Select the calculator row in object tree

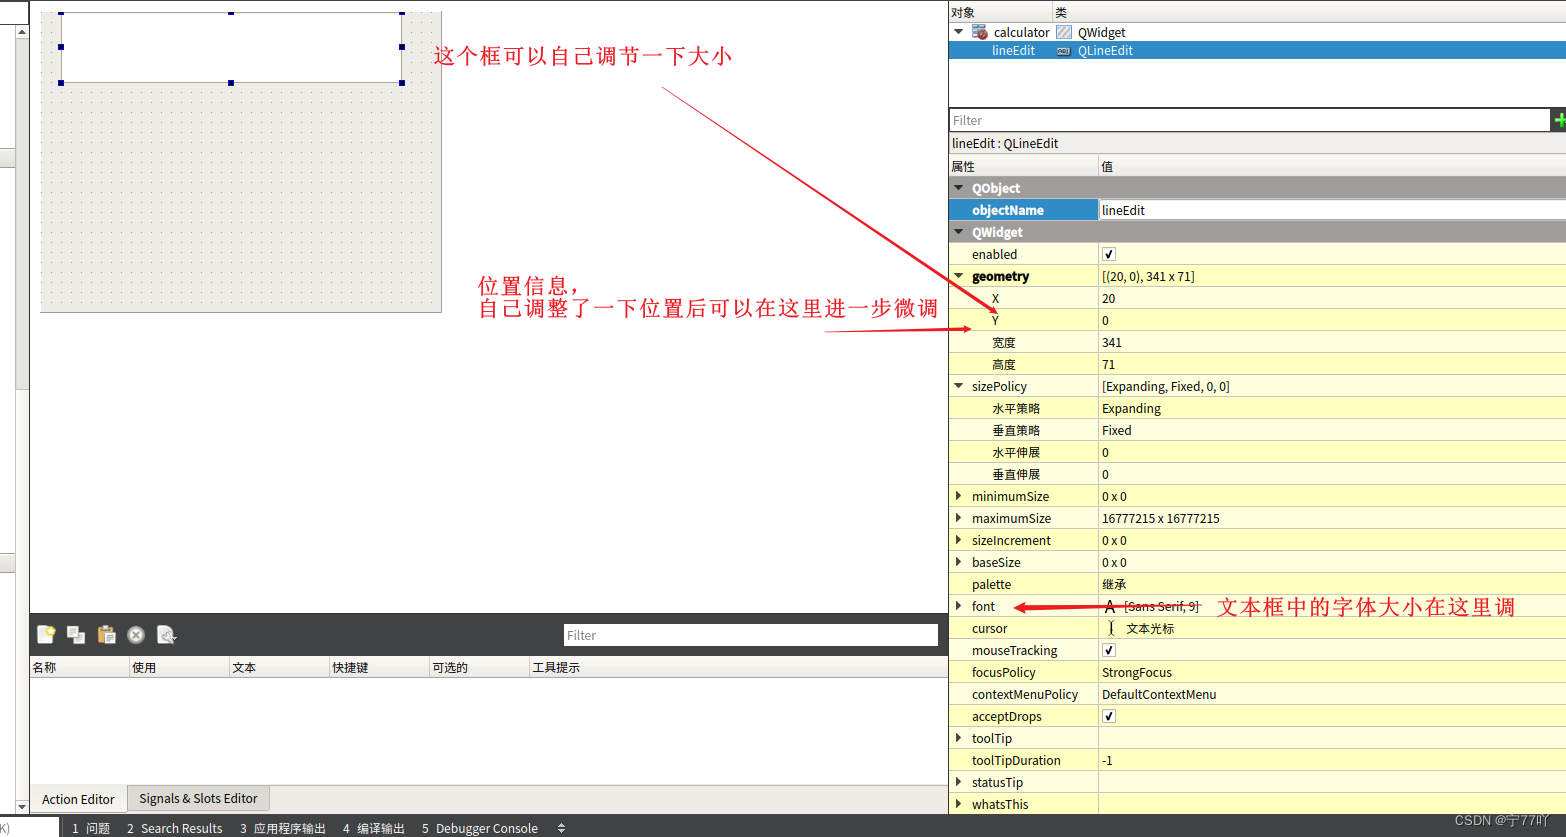pyautogui.click(x=1257, y=32)
